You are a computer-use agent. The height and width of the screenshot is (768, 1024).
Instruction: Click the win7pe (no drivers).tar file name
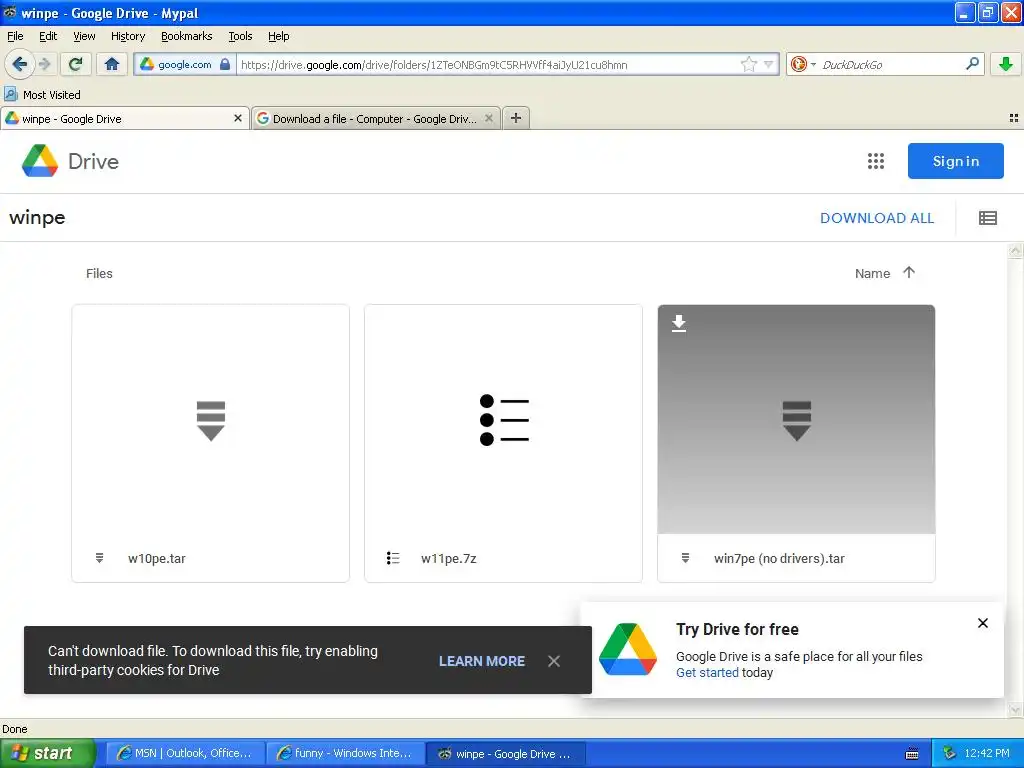click(779, 558)
